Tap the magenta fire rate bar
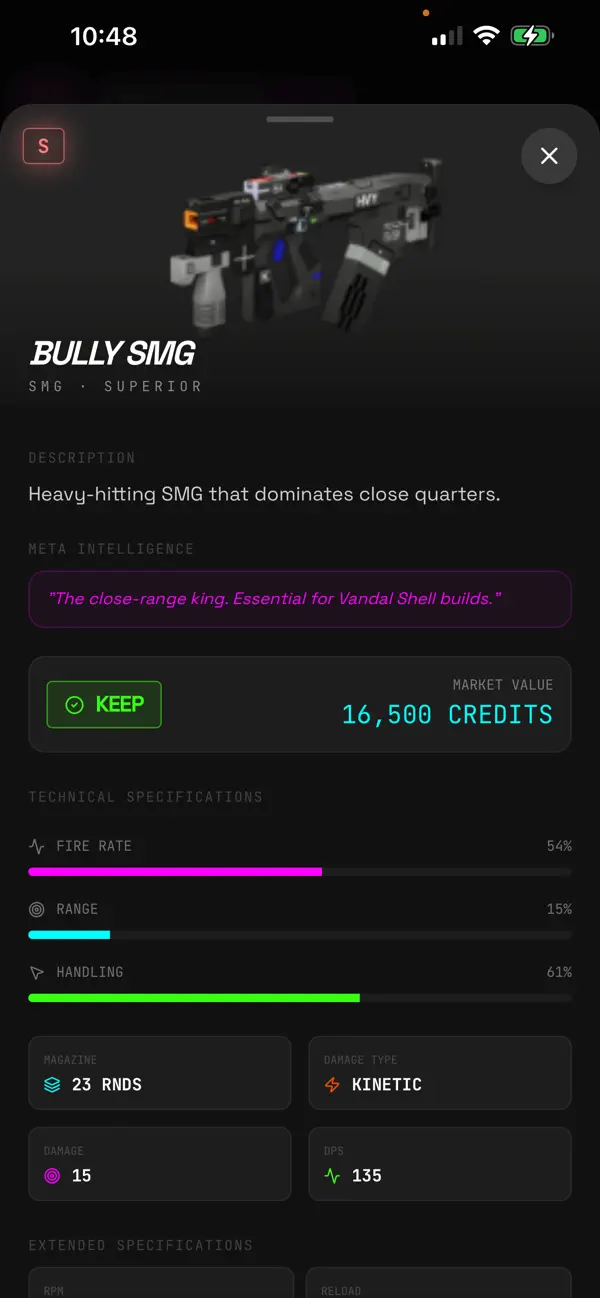The image size is (600, 1298). point(175,872)
